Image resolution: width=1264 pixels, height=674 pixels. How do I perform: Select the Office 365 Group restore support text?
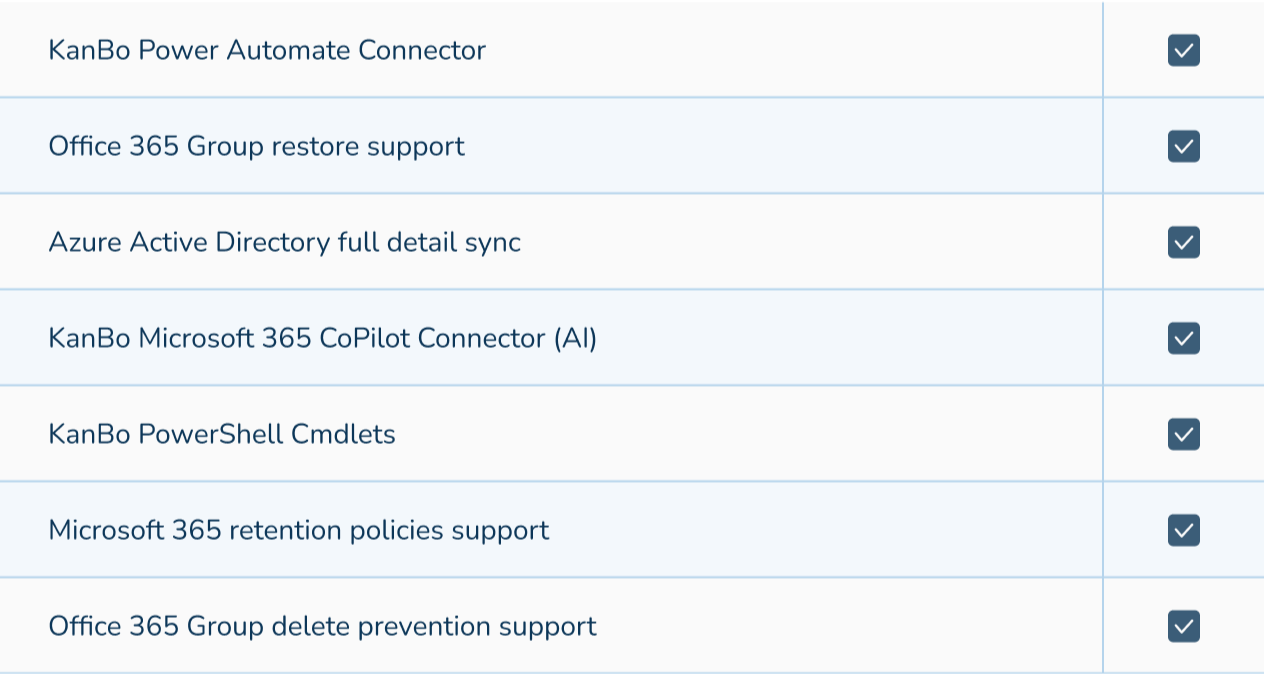point(256,146)
